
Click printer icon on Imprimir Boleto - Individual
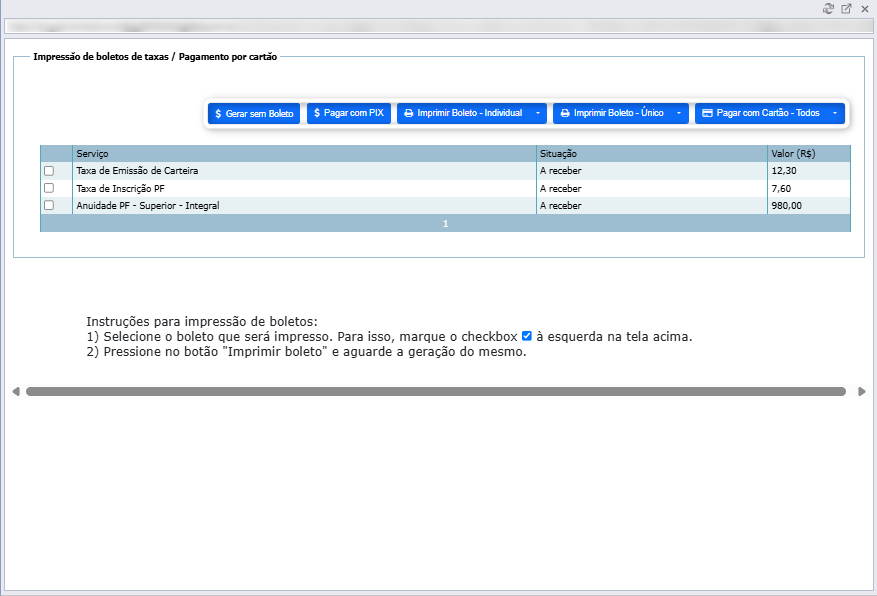(x=409, y=113)
